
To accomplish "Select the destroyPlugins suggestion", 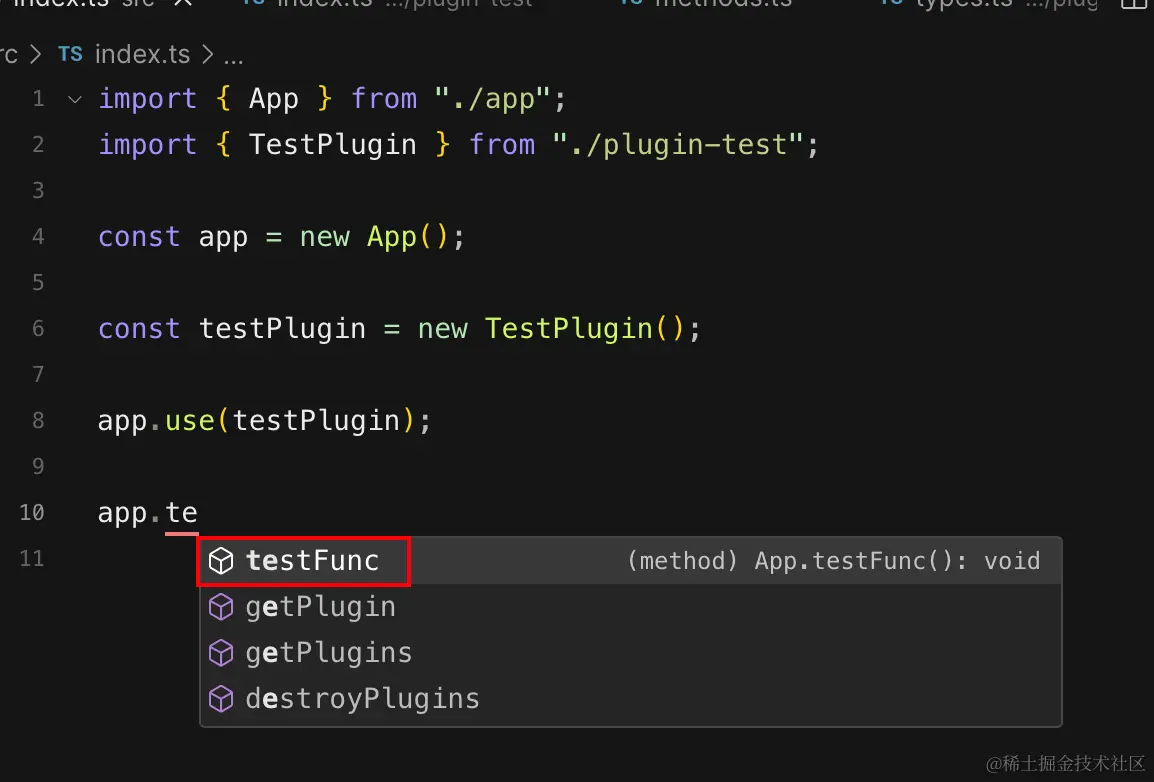I will click(362, 698).
